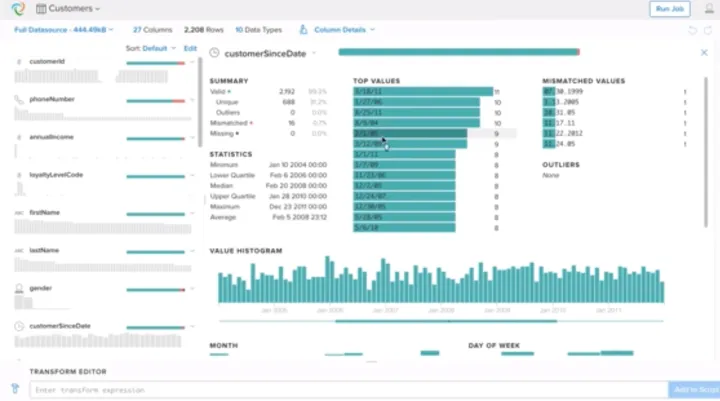
Task: Click the redo arrow icon
Action: 708,30
